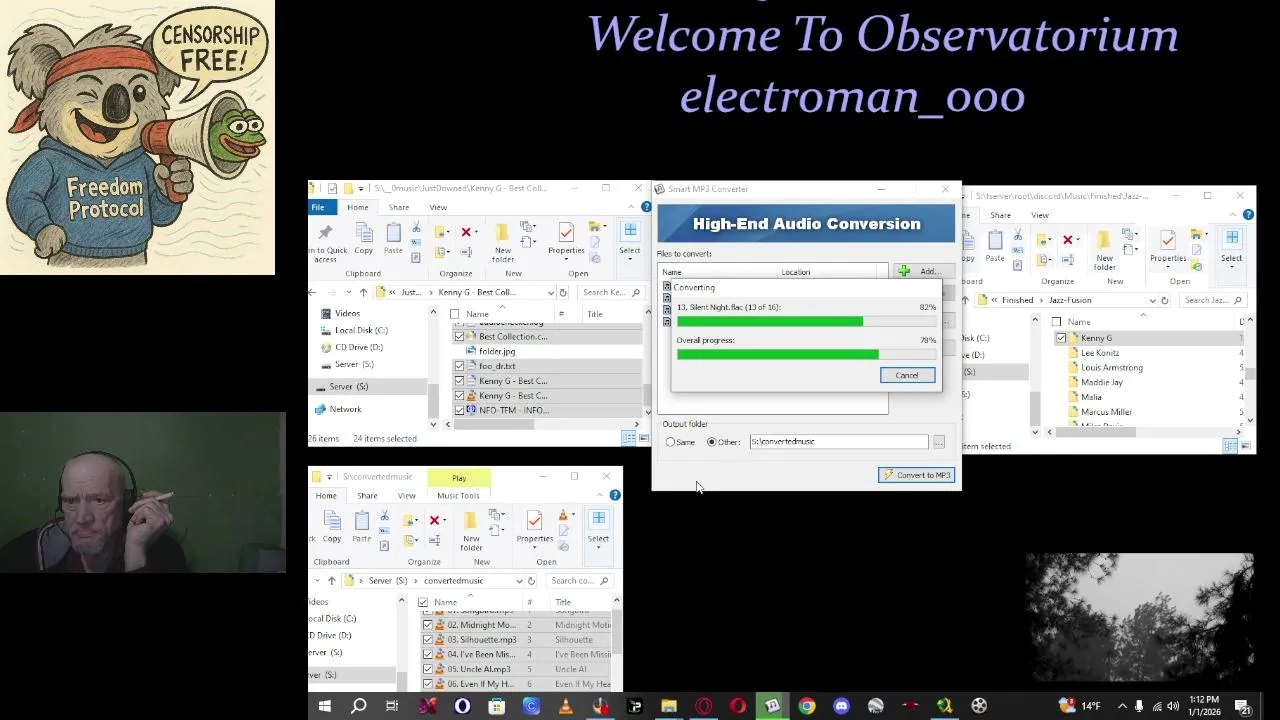
Task: Open Share tab in Jazz-Fusion window
Action: [1000, 215]
